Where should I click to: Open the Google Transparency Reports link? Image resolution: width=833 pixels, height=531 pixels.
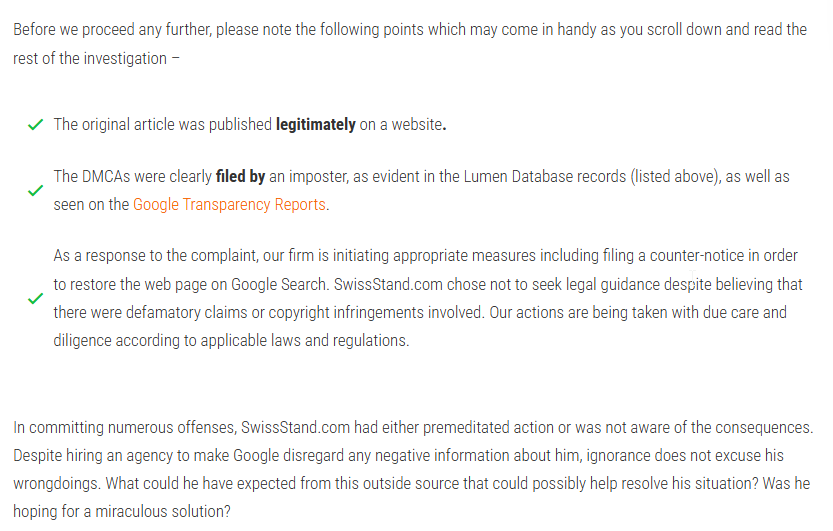[x=229, y=204]
